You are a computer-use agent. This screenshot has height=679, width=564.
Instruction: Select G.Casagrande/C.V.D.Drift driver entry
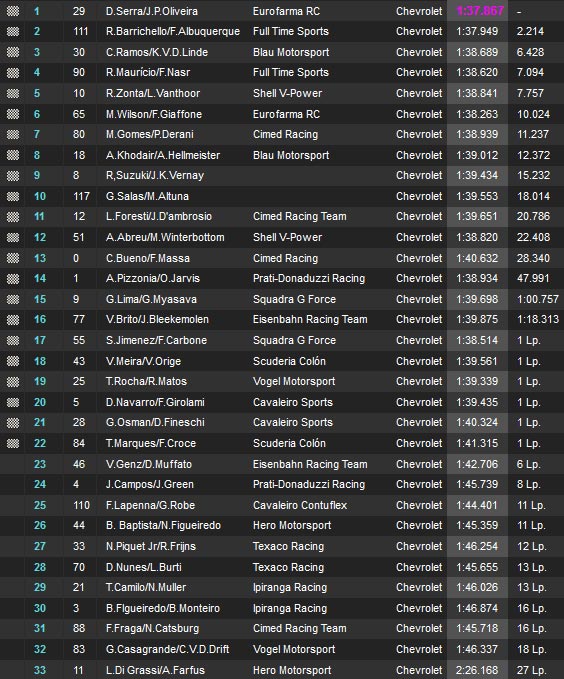pyautogui.click(x=167, y=649)
